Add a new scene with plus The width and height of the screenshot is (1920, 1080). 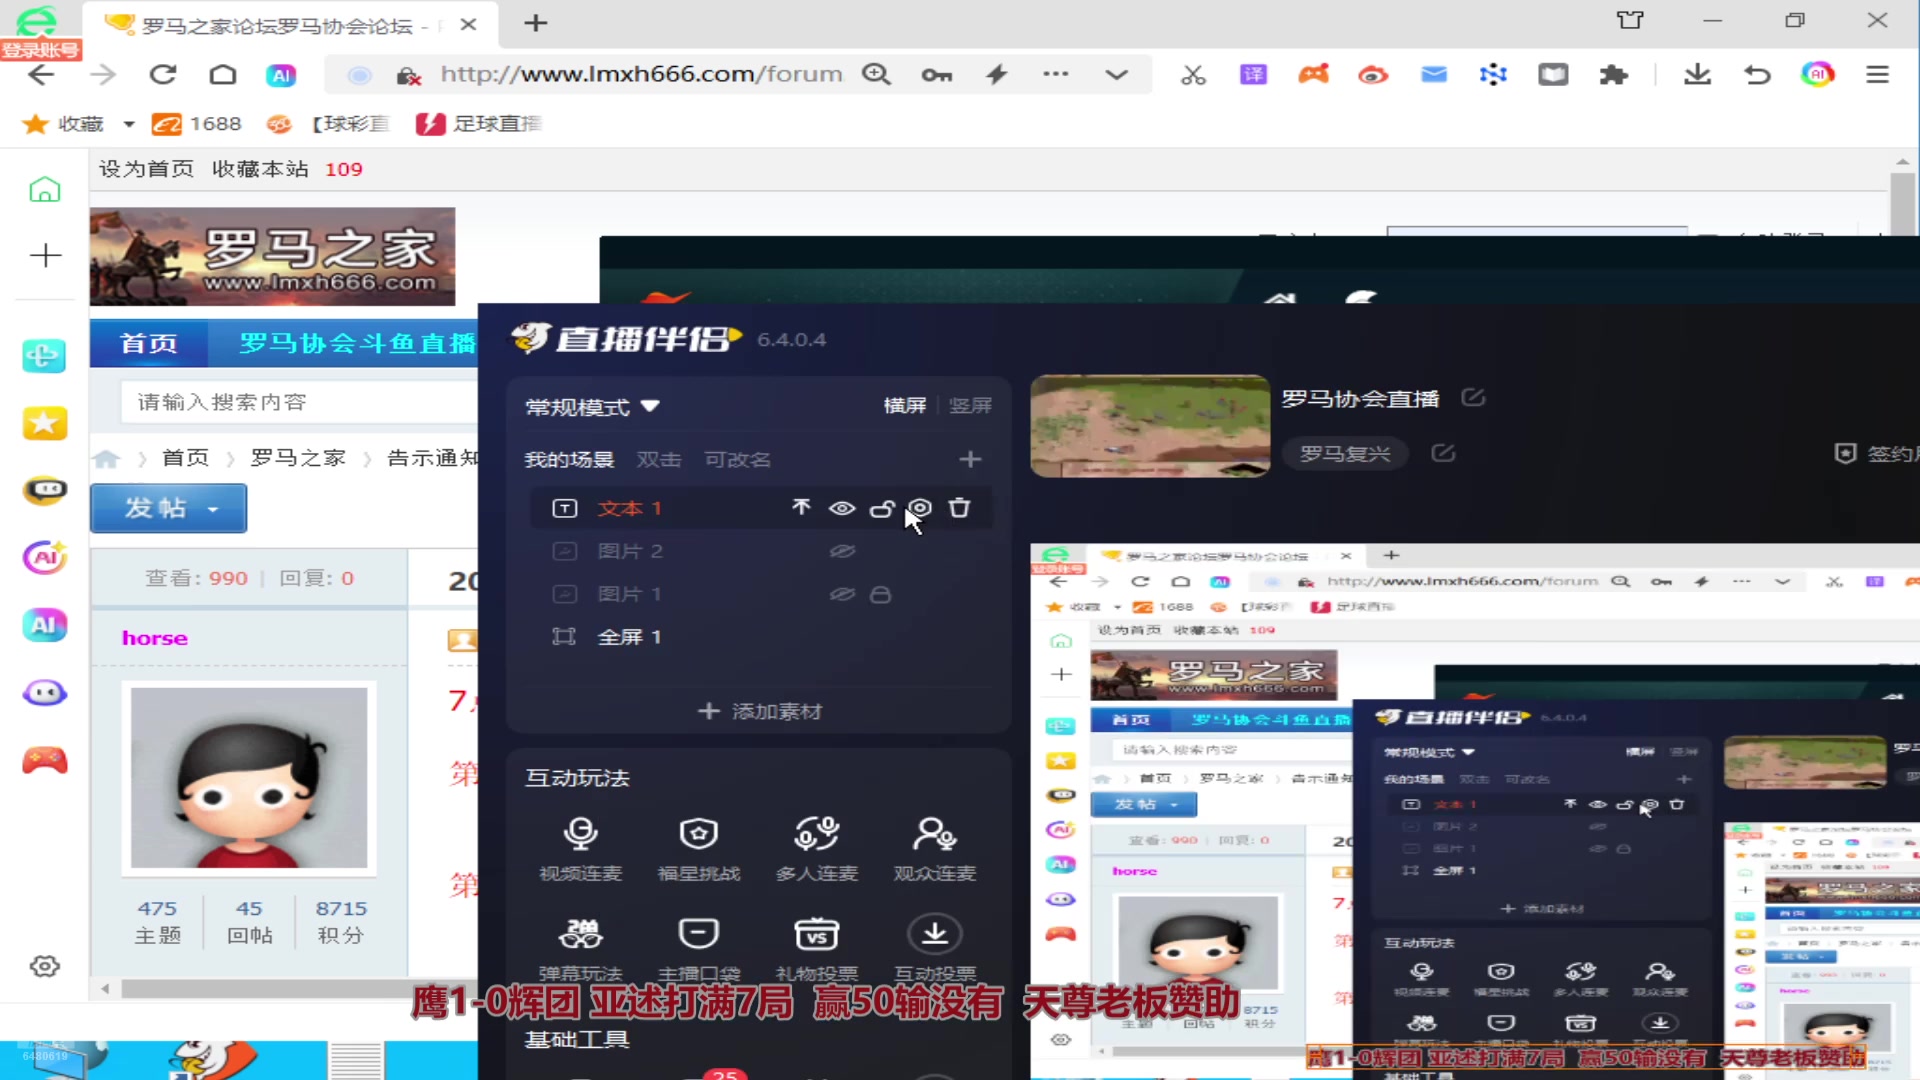point(970,459)
